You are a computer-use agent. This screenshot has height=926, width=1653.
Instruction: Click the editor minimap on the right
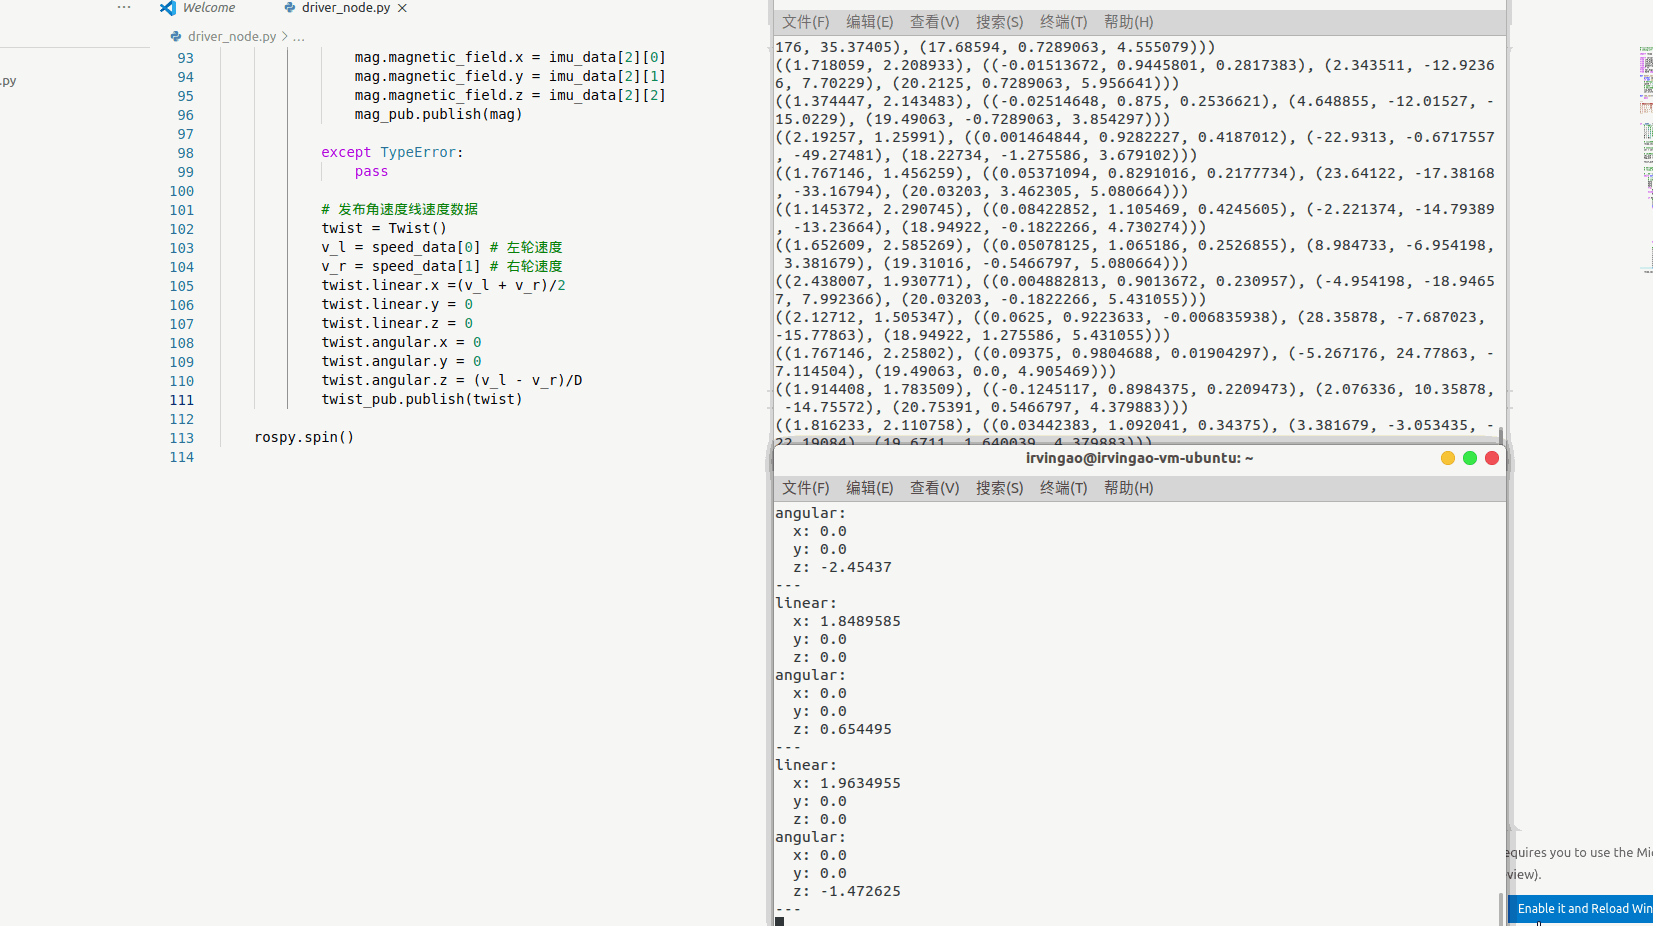point(1646,160)
